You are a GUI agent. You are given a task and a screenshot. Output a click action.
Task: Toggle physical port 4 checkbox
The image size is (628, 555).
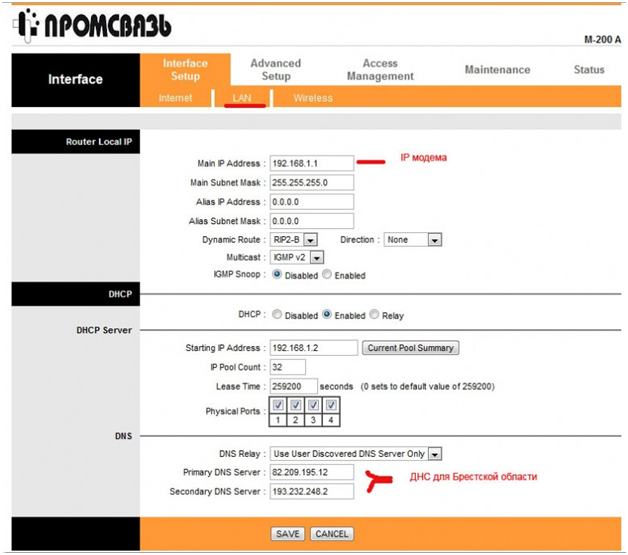click(x=330, y=406)
